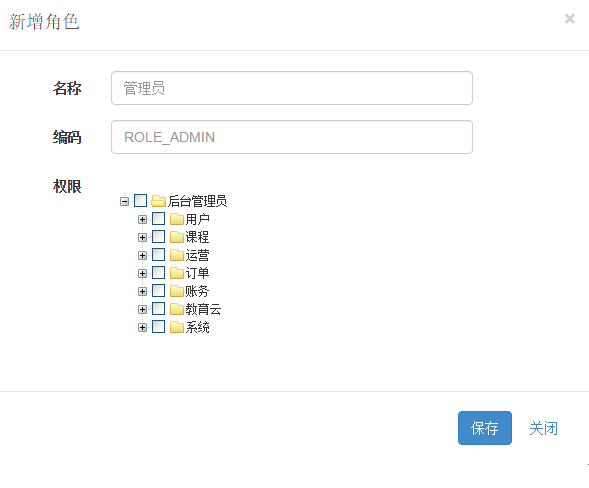589x488 pixels.
Task: Click the open folder icon for 后台管理员
Action: (x=158, y=201)
